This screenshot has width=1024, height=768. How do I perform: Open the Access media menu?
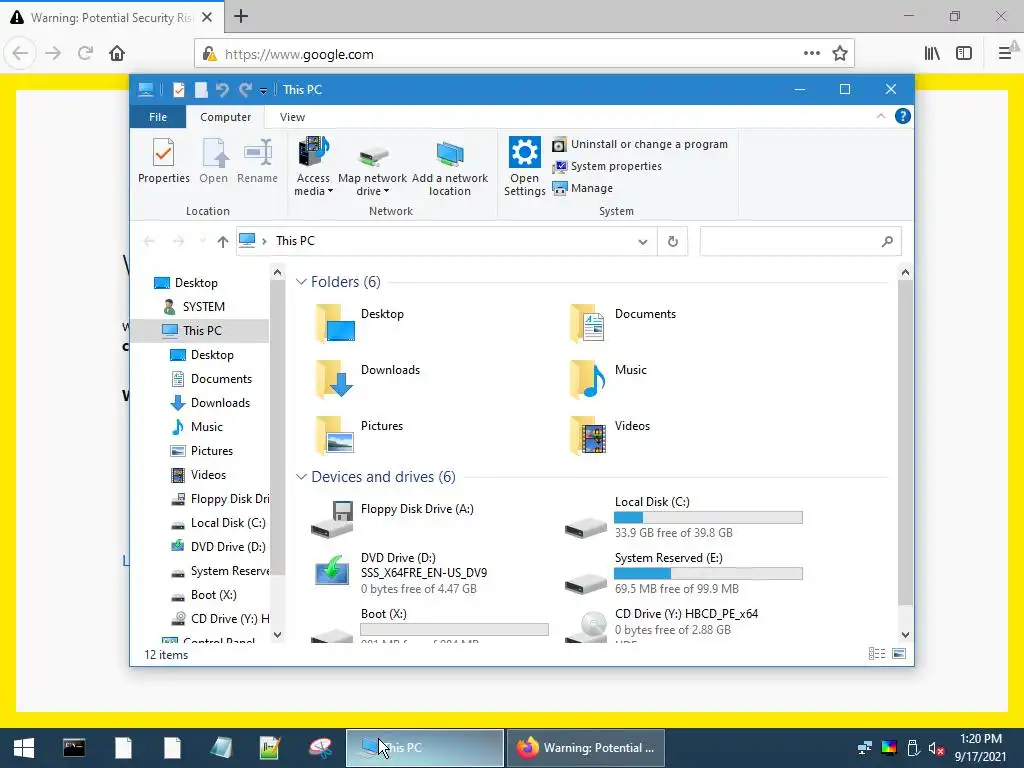(313, 167)
